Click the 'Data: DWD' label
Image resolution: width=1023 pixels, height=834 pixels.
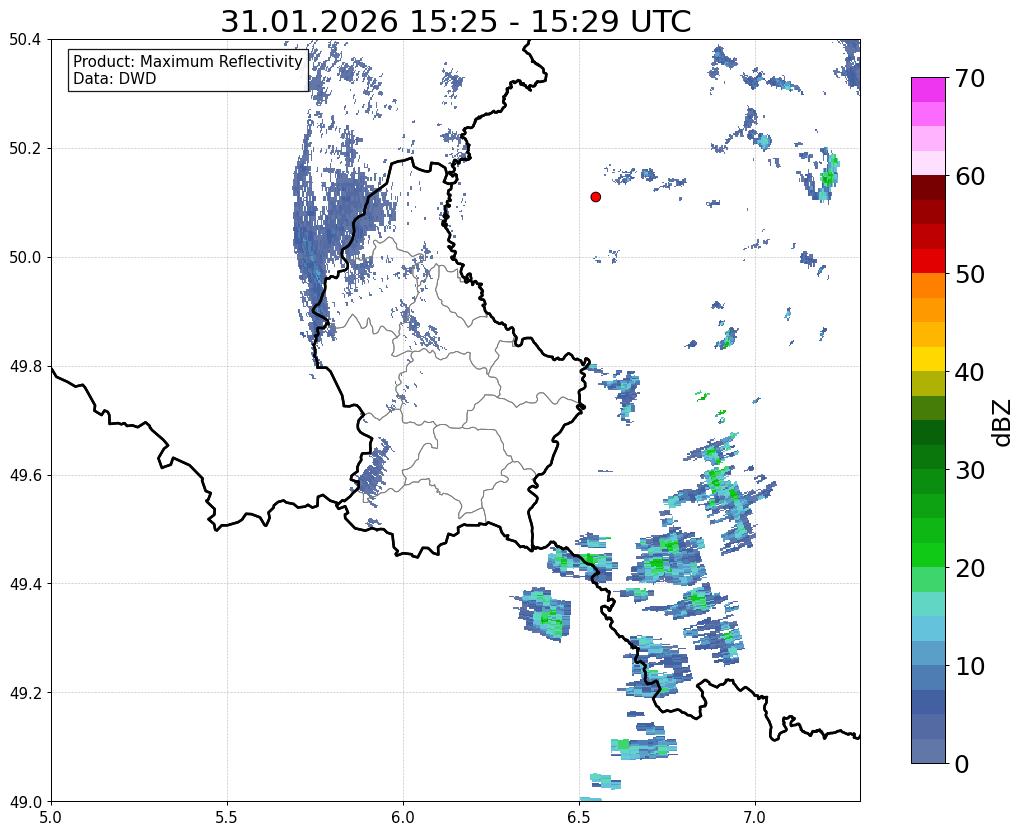pos(115,79)
